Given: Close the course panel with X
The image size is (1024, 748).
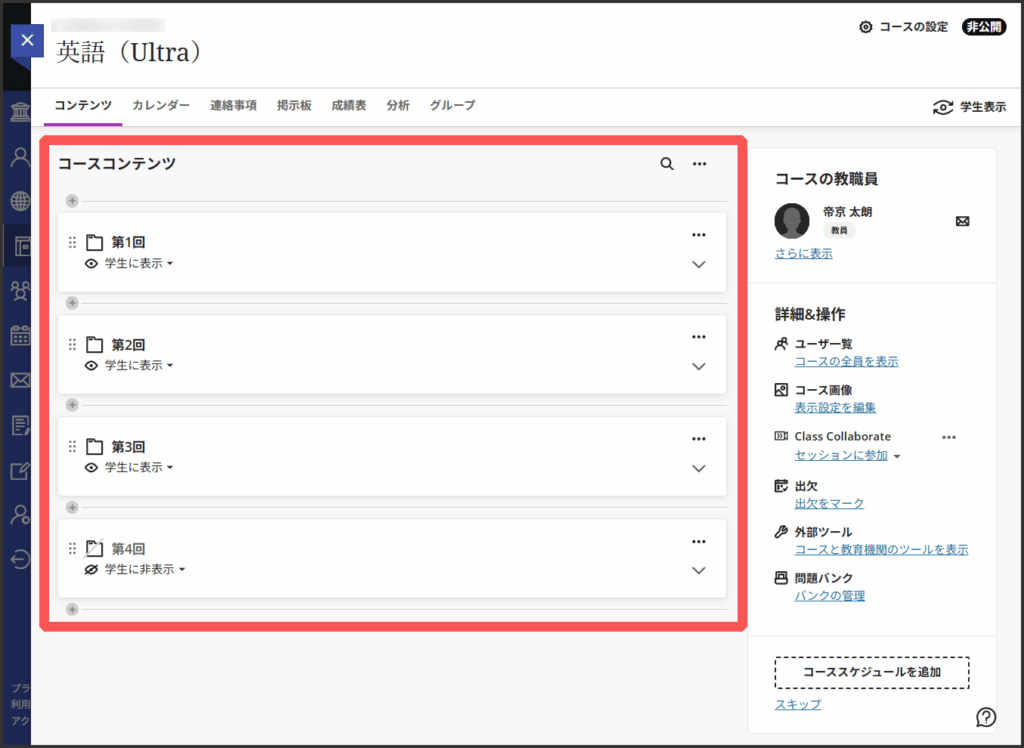Looking at the screenshot, I should point(27,40).
